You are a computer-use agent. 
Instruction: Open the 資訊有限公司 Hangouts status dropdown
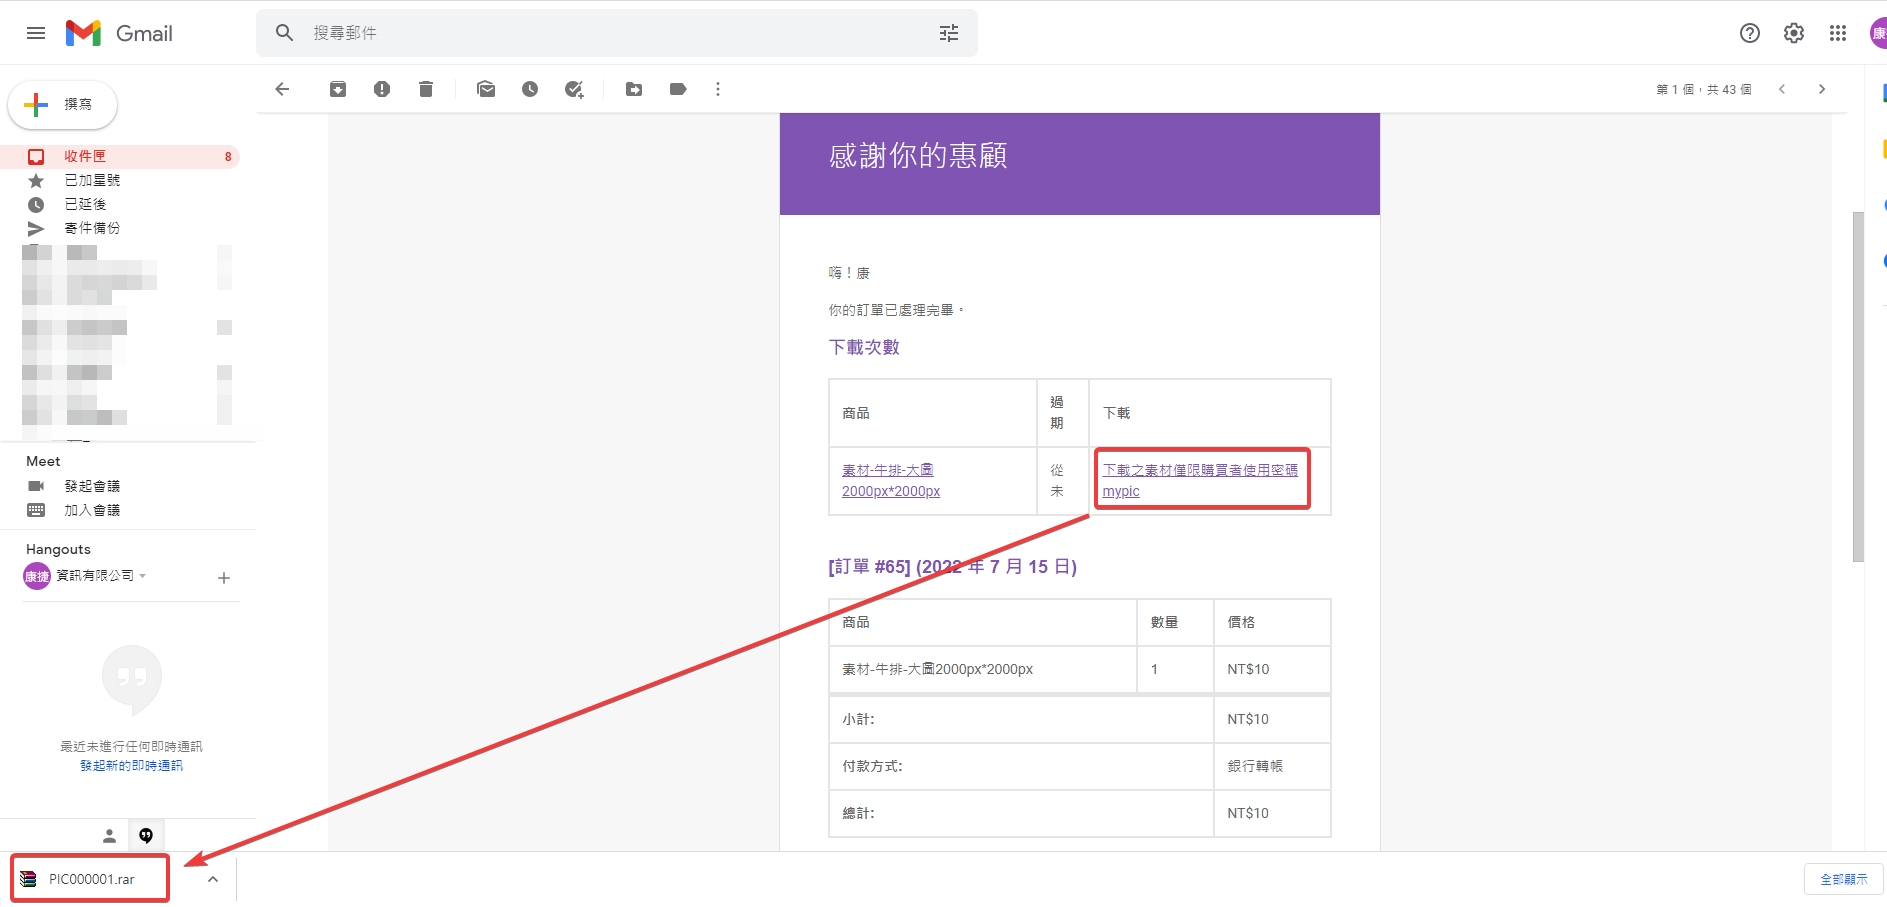[143, 576]
